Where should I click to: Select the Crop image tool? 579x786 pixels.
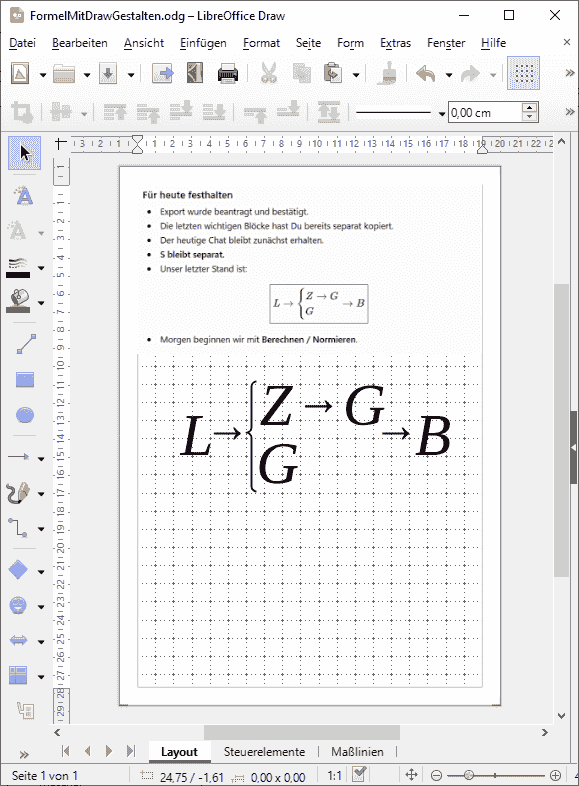click(22, 112)
